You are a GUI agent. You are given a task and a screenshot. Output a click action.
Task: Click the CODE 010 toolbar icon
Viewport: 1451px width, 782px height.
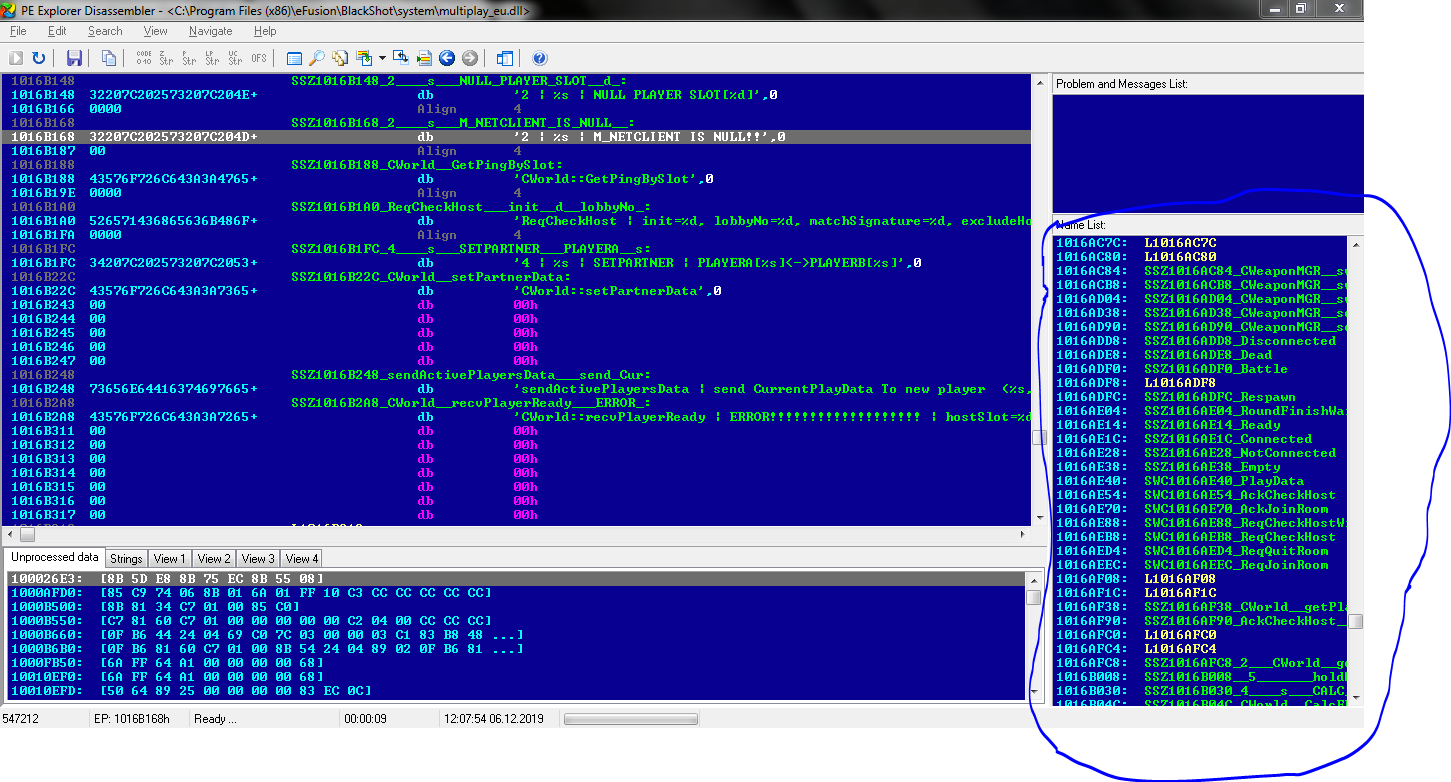[x=144, y=59]
